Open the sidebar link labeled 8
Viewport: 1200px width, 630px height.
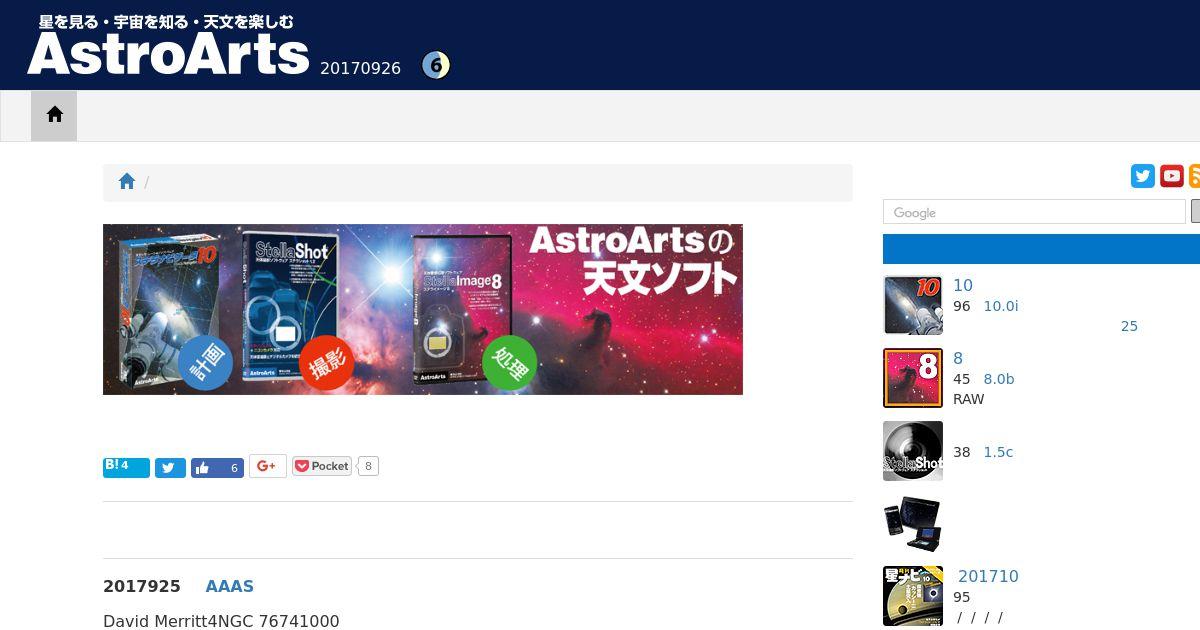958,359
